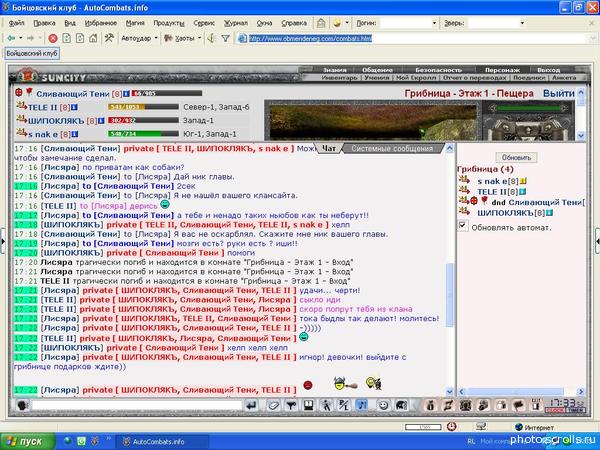Click the helmet icon in bottom bar
Viewport: 600px width, 450px height.
(x=401, y=405)
